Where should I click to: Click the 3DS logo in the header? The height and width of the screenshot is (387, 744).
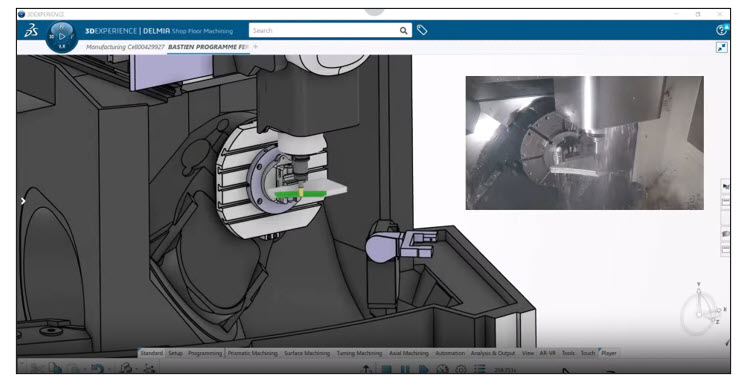click(31, 31)
